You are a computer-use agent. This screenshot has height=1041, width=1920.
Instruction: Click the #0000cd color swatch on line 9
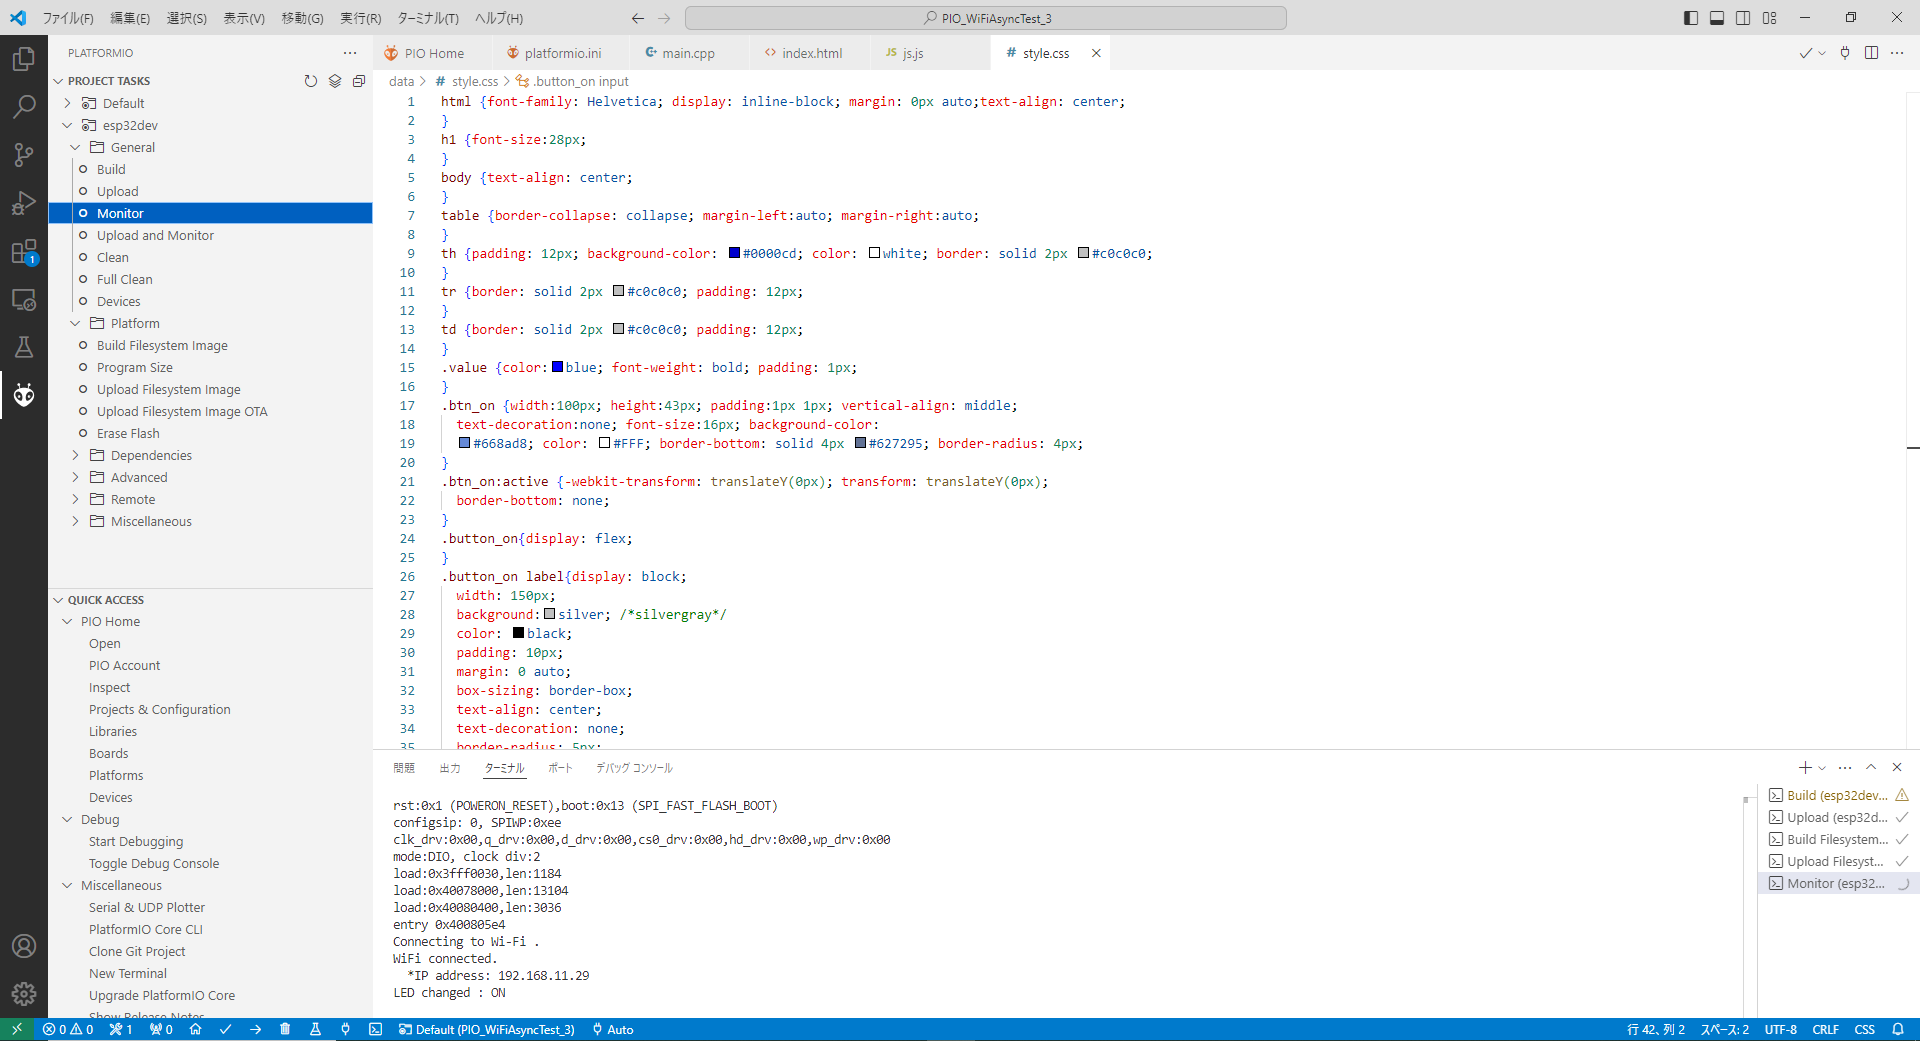pyautogui.click(x=734, y=253)
